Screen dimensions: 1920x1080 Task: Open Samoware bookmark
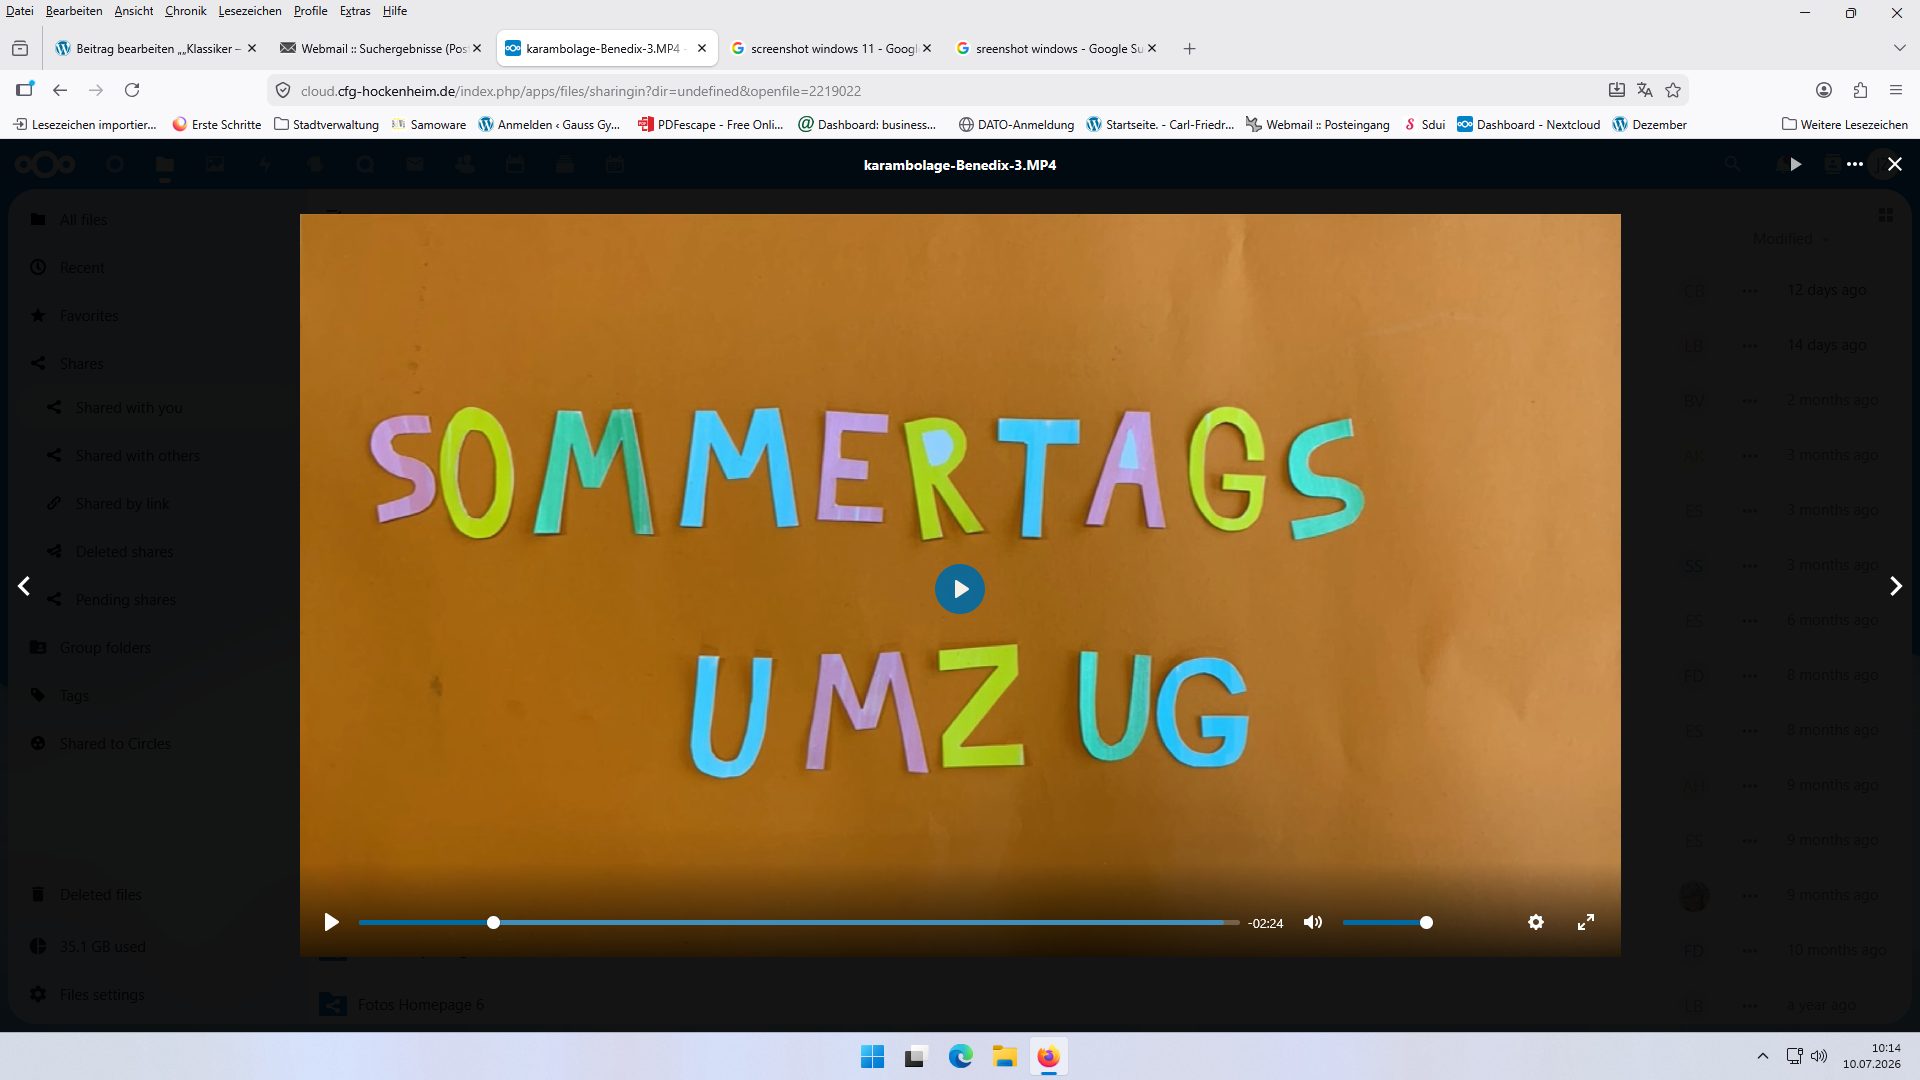(428, 124)
